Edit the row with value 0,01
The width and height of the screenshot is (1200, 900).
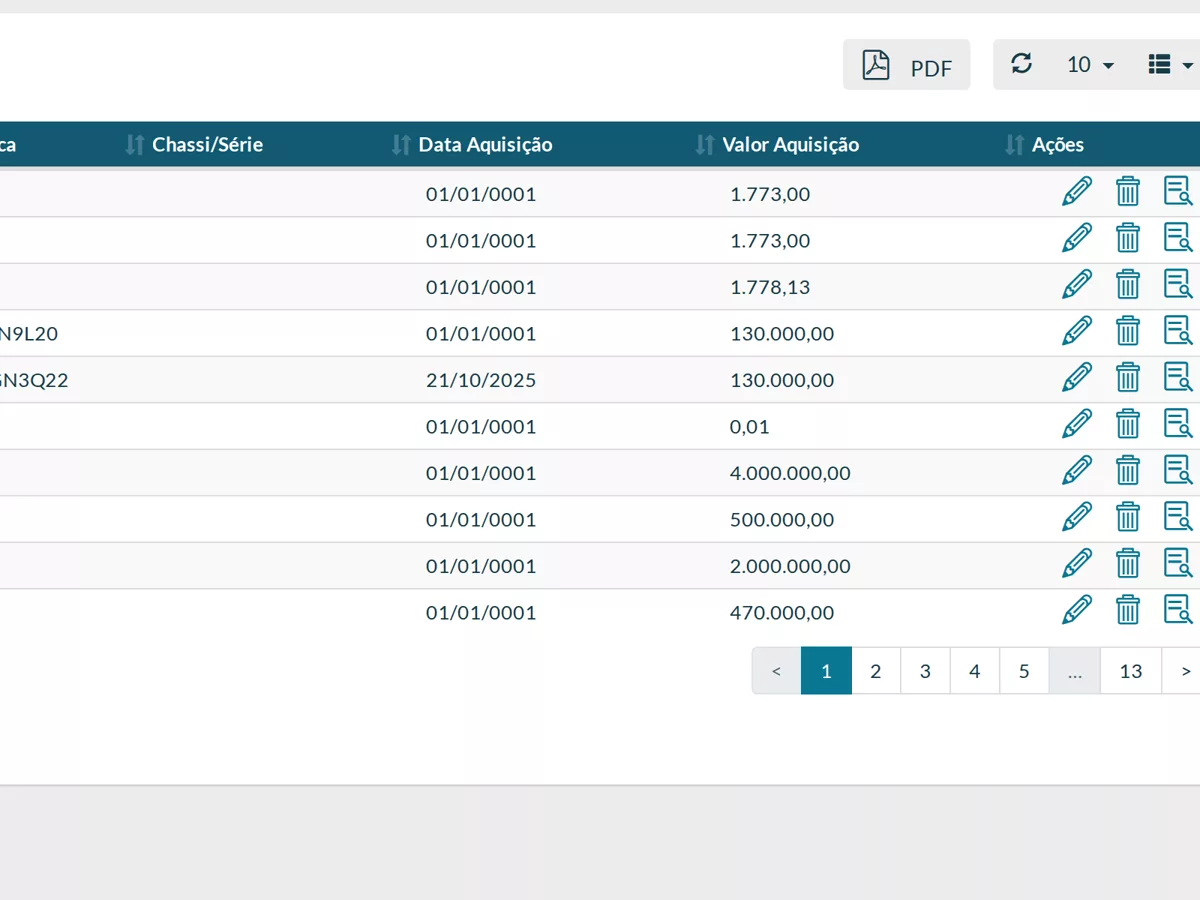pyautogui.click(x=1076, y=424)
